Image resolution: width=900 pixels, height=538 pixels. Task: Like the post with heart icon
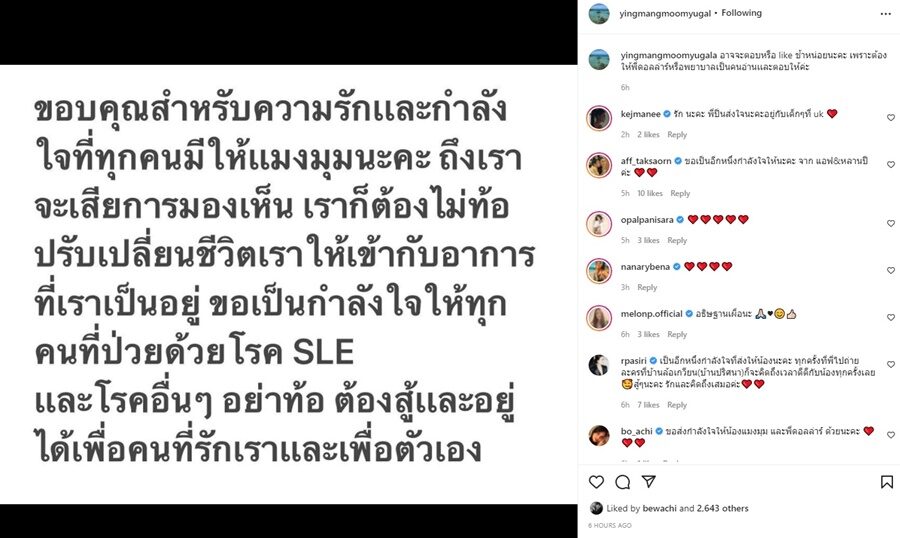[x=596, y=482]
